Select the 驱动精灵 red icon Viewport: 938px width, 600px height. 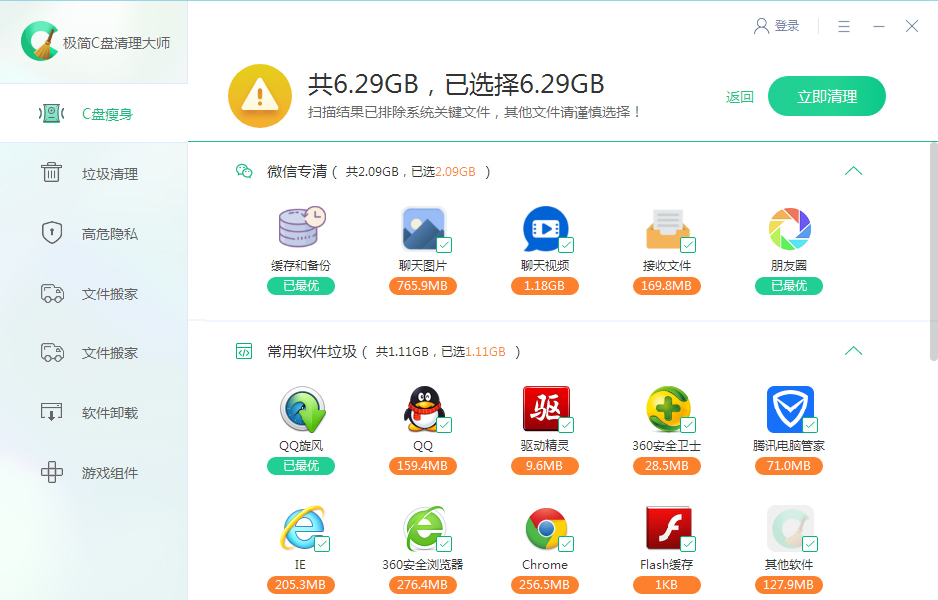(545, 409)
